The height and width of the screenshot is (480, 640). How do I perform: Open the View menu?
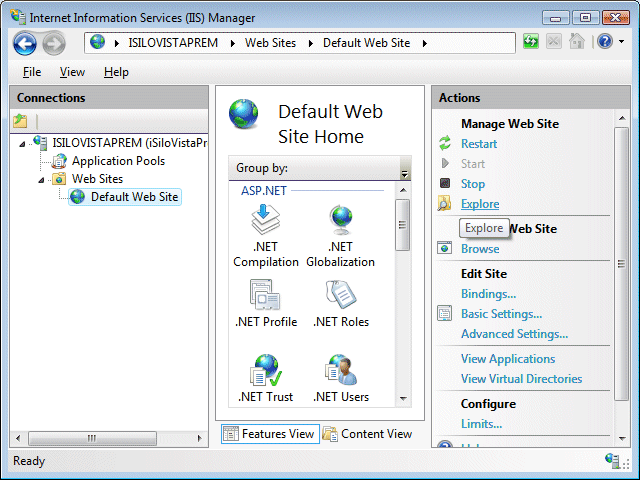coord(72,72)
